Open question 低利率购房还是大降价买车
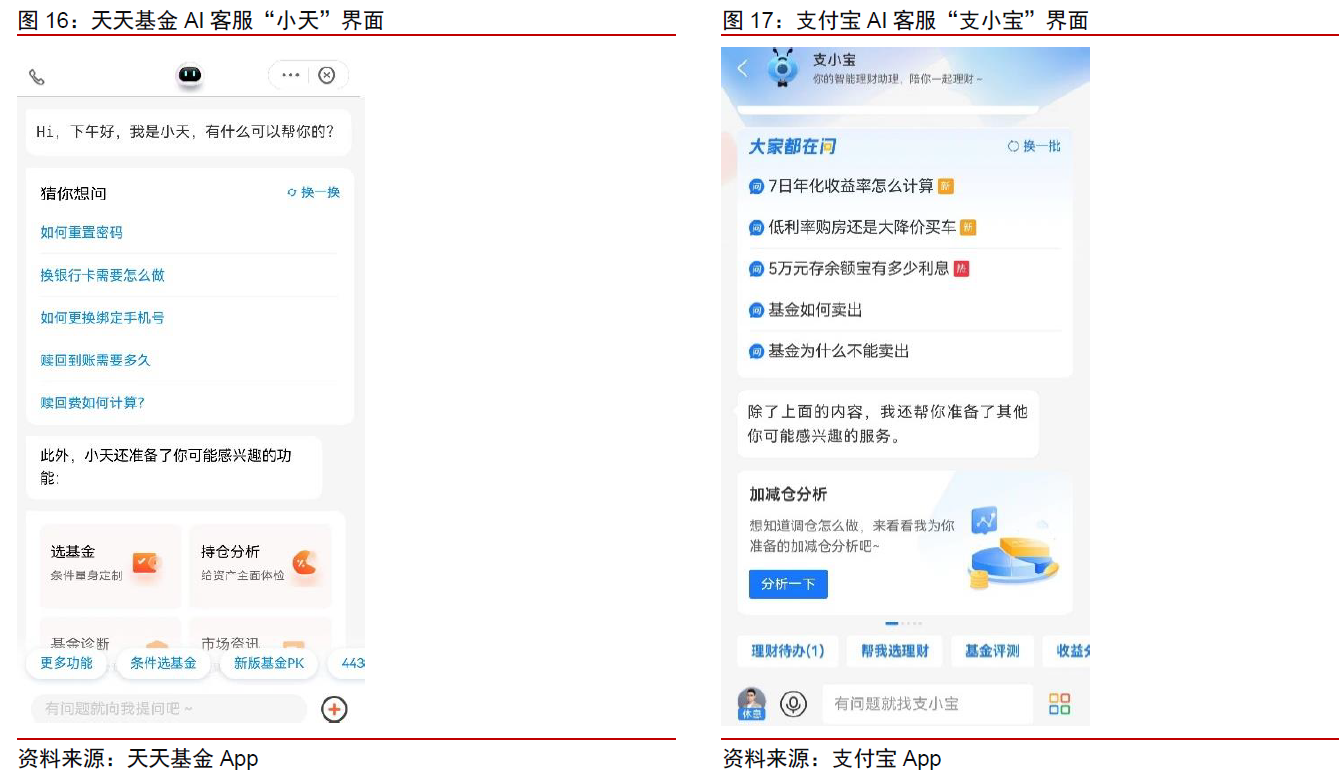This screenshot has height=776, width=1344. [862, 227]
